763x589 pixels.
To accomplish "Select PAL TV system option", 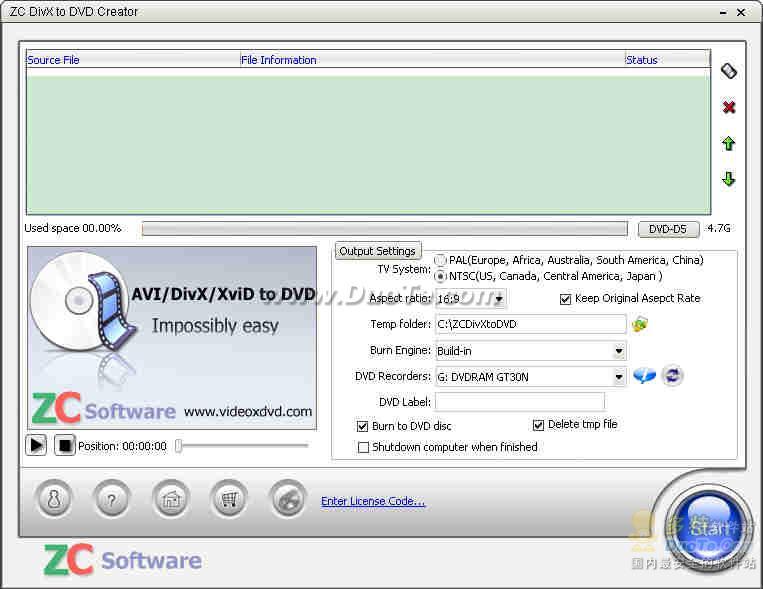I will click(440, 260).
